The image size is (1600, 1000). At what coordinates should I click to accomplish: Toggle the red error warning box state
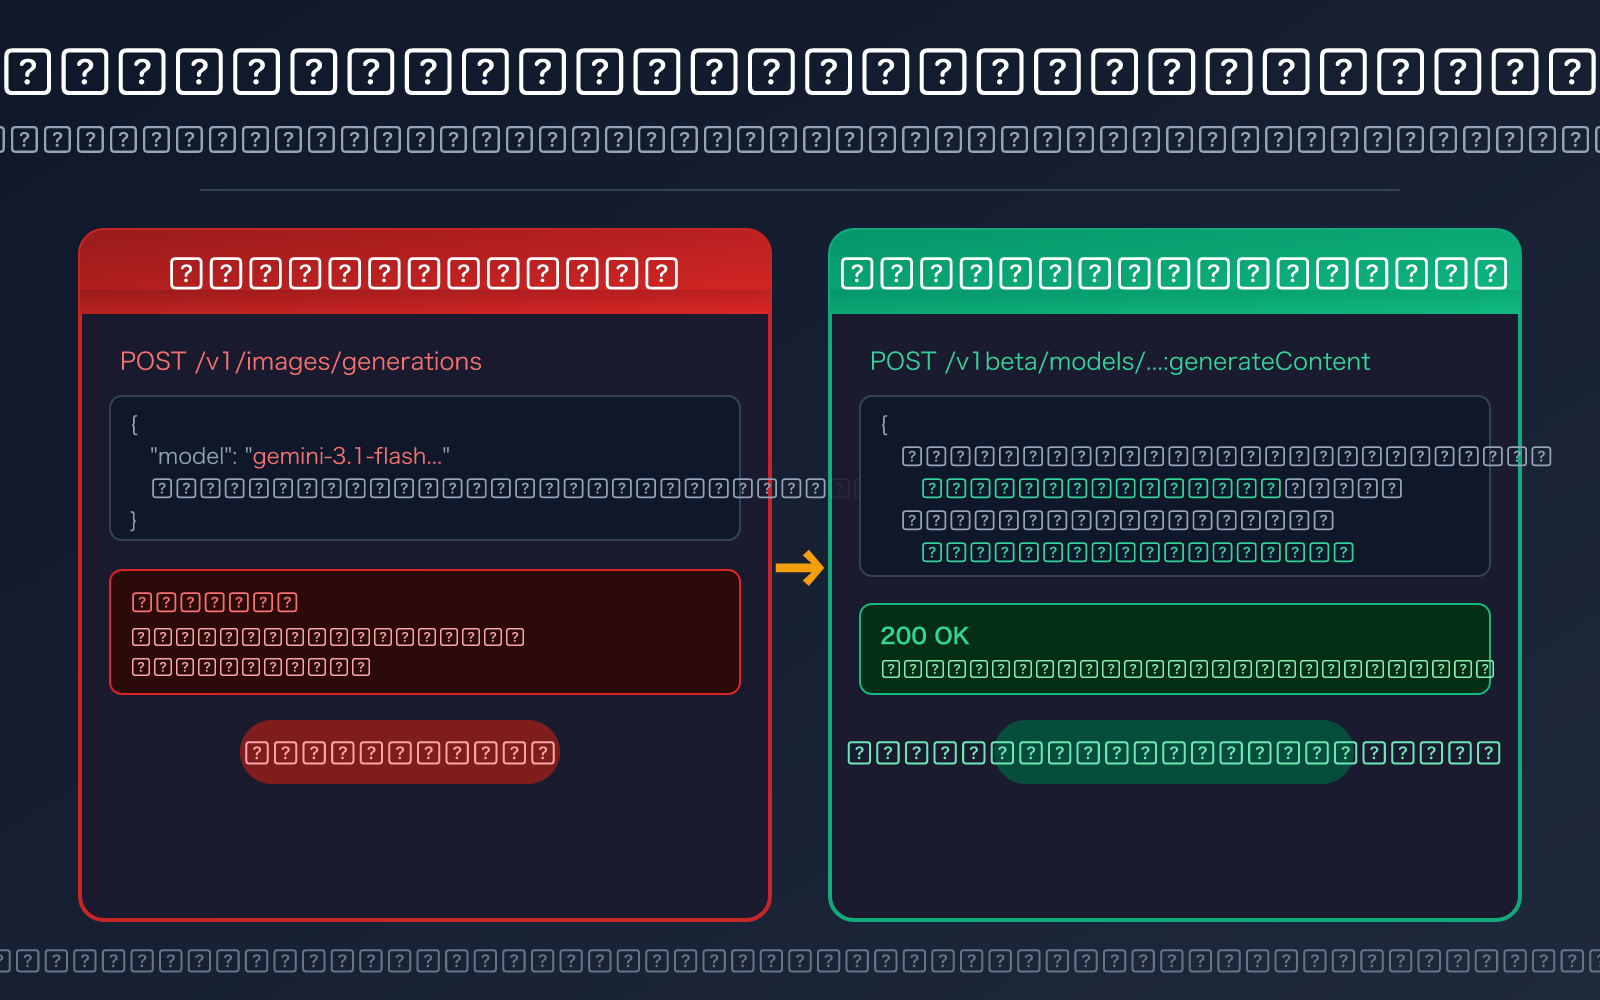click(x=424, y=631)
